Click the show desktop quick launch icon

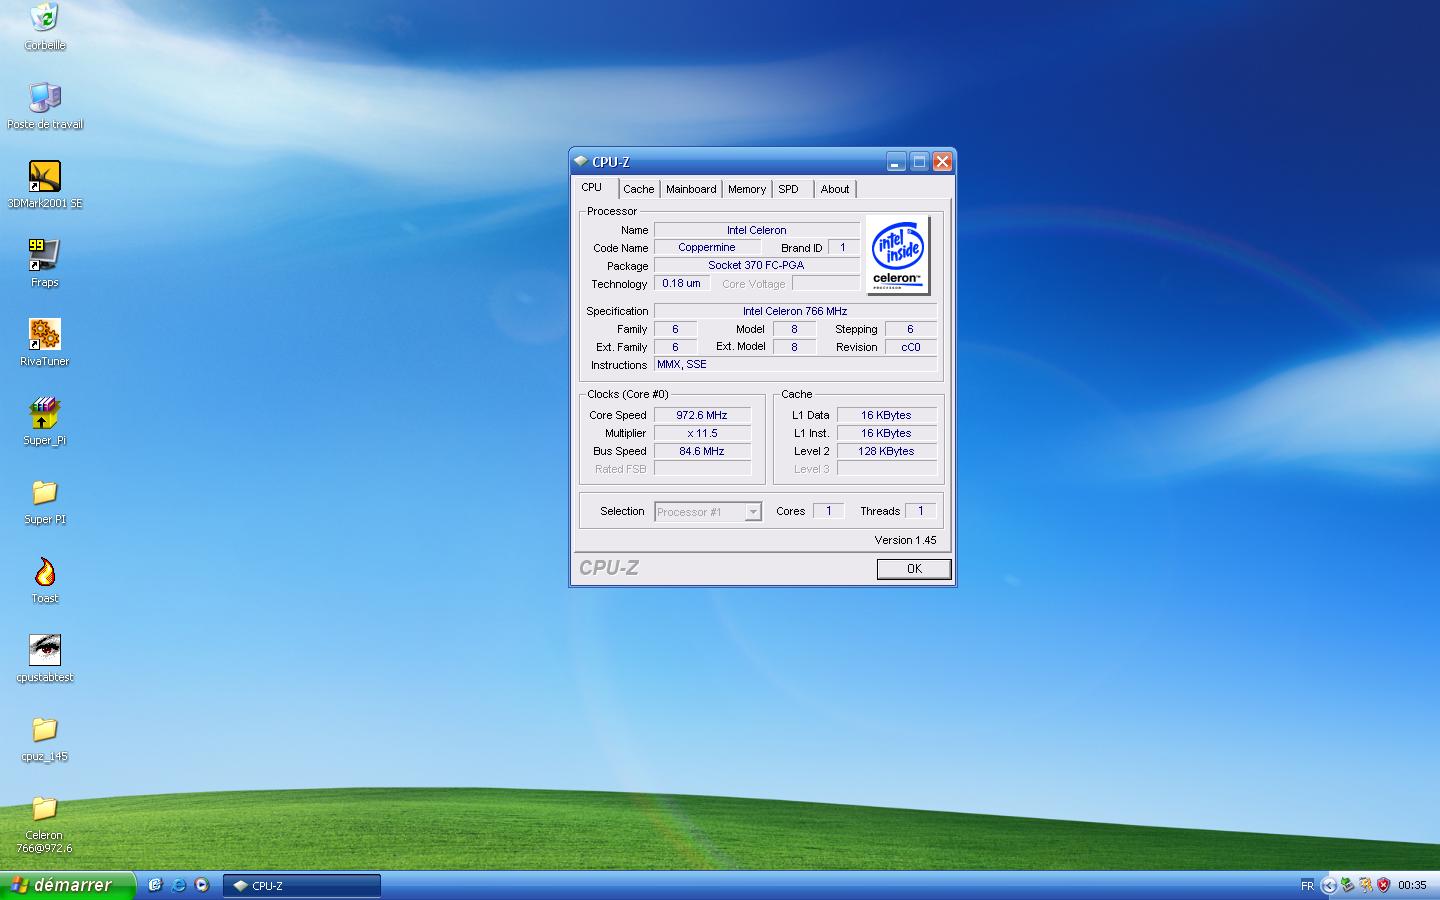point(155,885)
